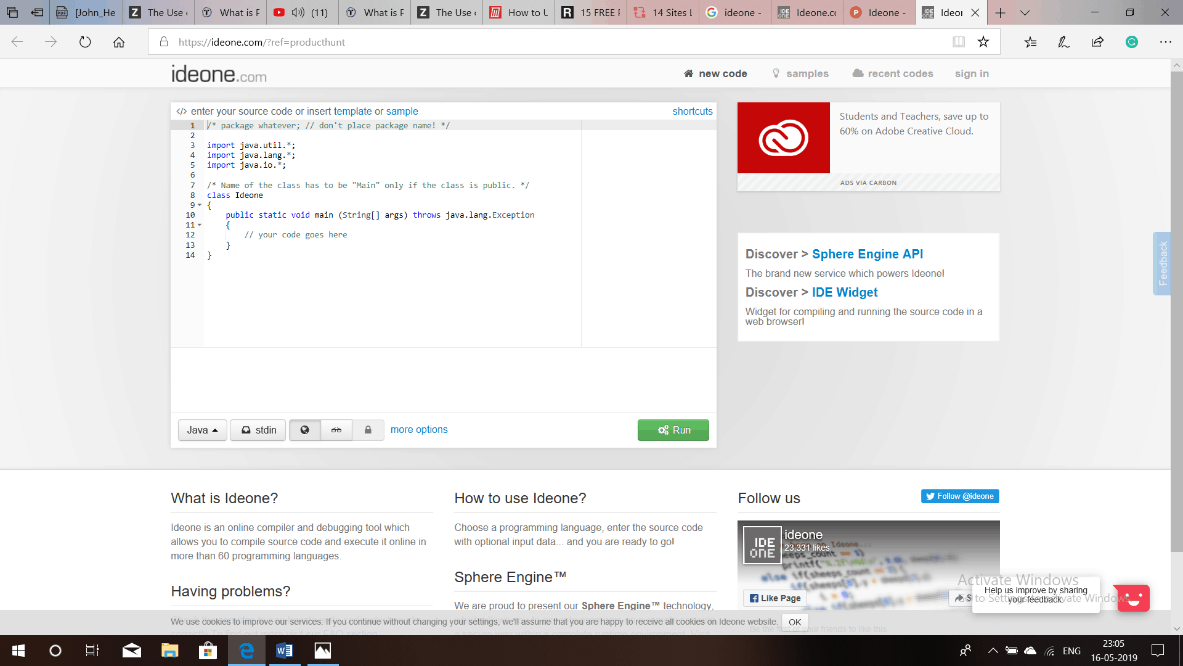Open the Windows Start menu
The image size is (1183, 666).
pos(18,651)
